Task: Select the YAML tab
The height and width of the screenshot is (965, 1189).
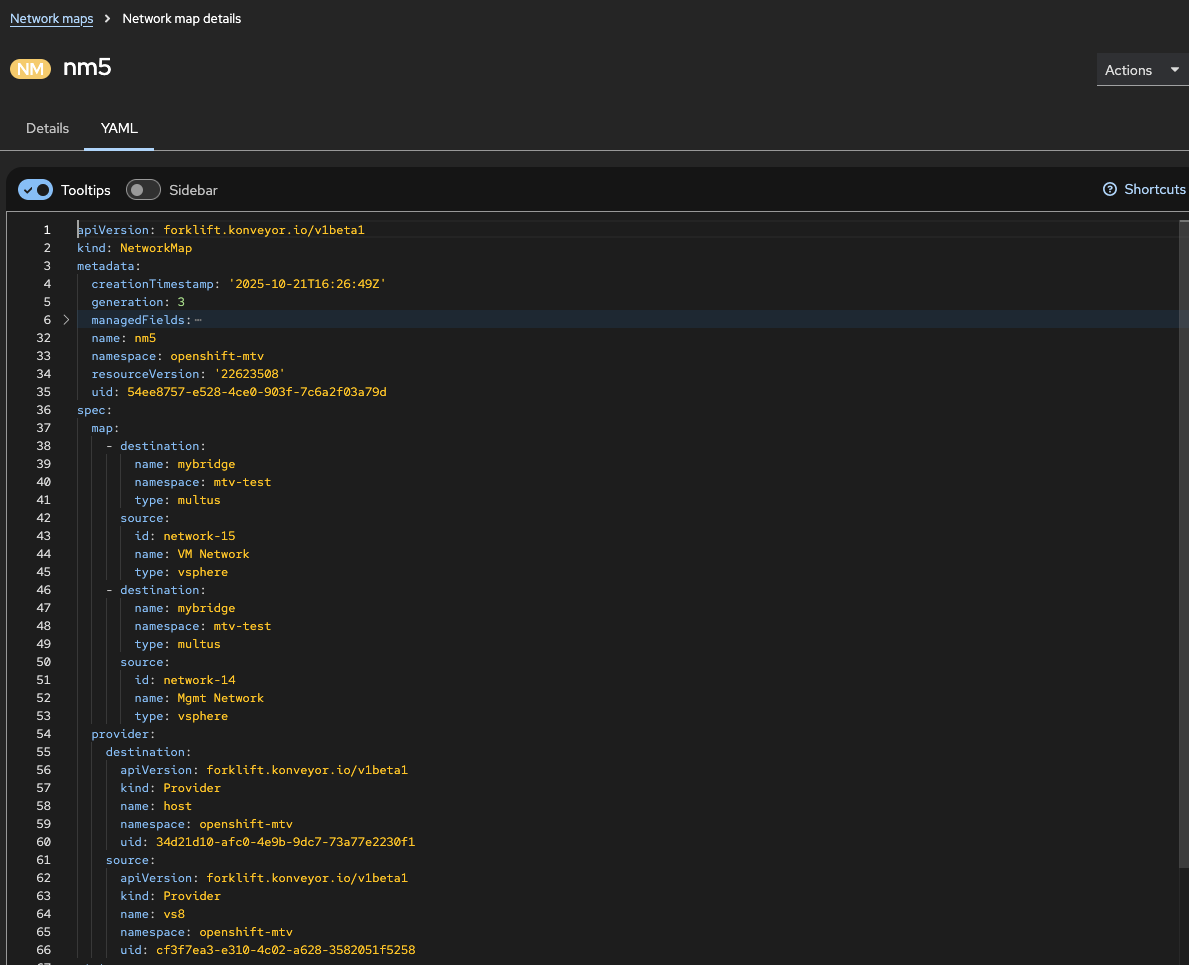Action: (119, 128)
